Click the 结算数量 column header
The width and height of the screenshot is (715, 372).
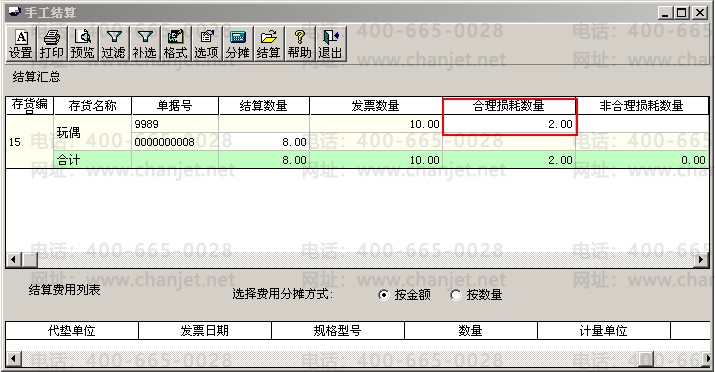click(264, 105)
